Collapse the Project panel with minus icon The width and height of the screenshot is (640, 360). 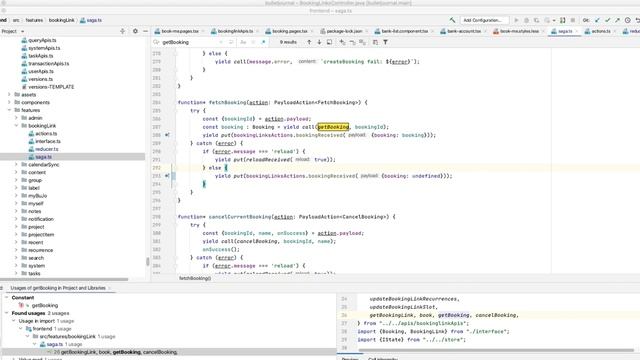pos(145,31)
